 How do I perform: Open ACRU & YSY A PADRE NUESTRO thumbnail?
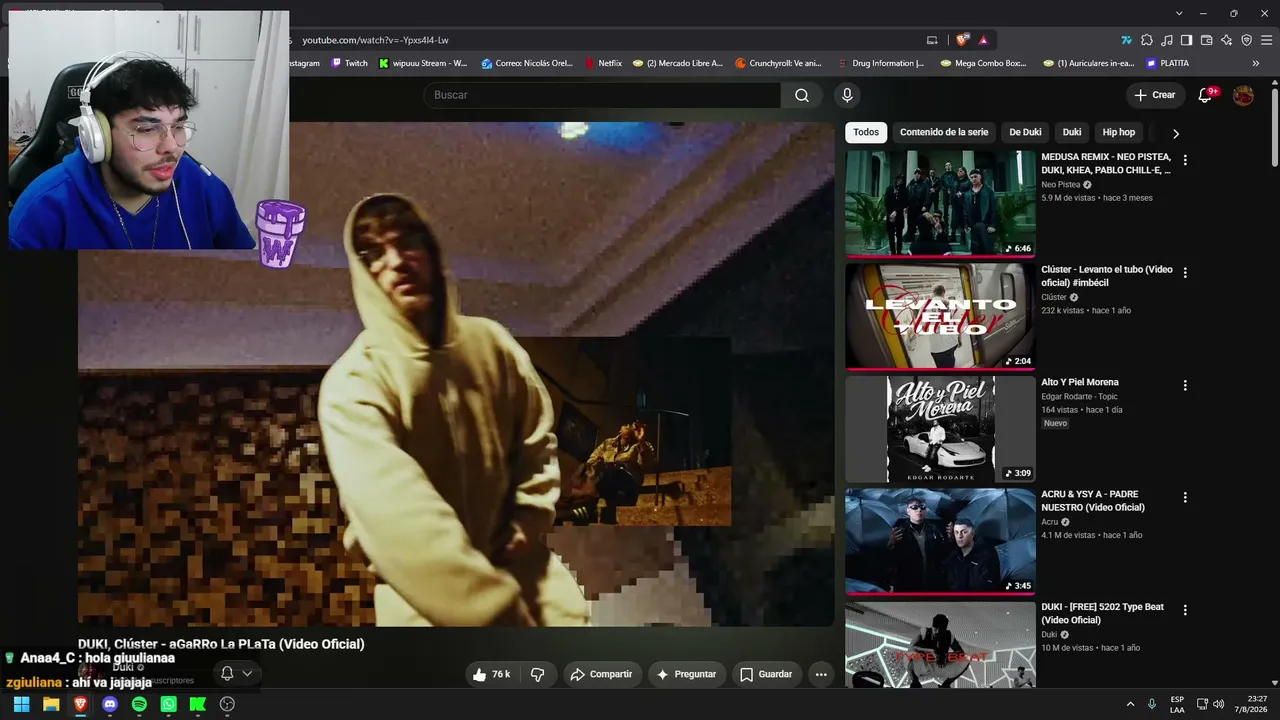[x=940, y=541]
